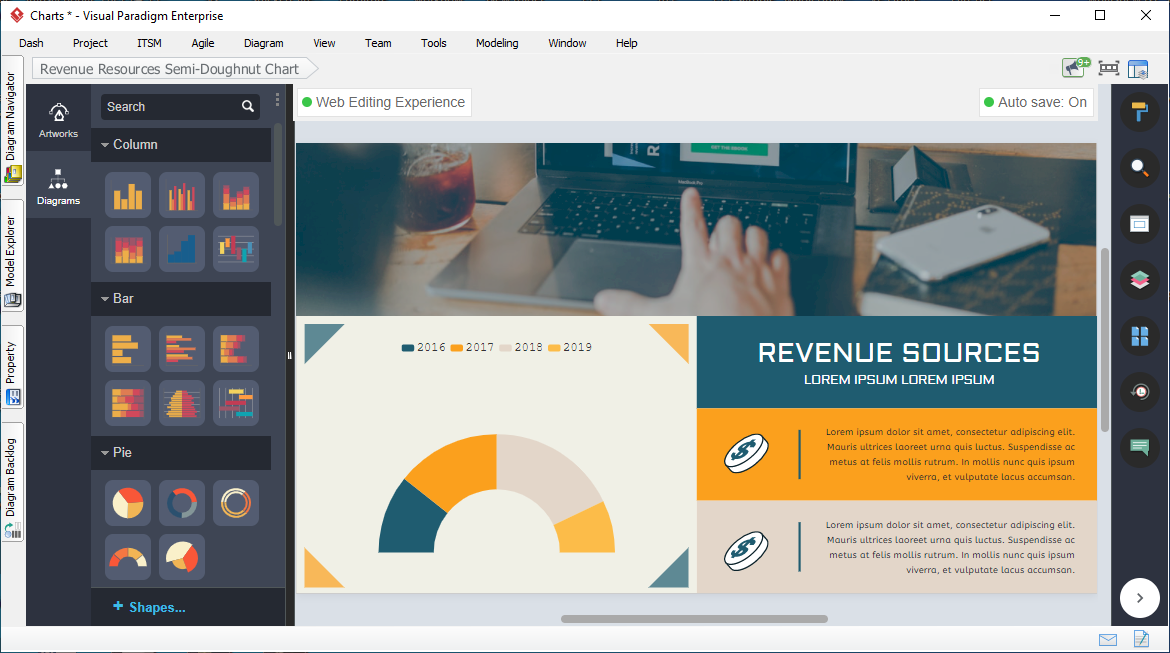Choose the 100% stacked column chart

click(128, 249)
